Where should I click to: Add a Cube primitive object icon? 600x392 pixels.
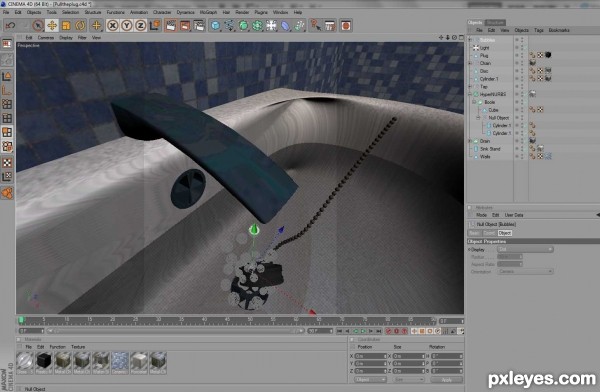click(x=215, y=26)
